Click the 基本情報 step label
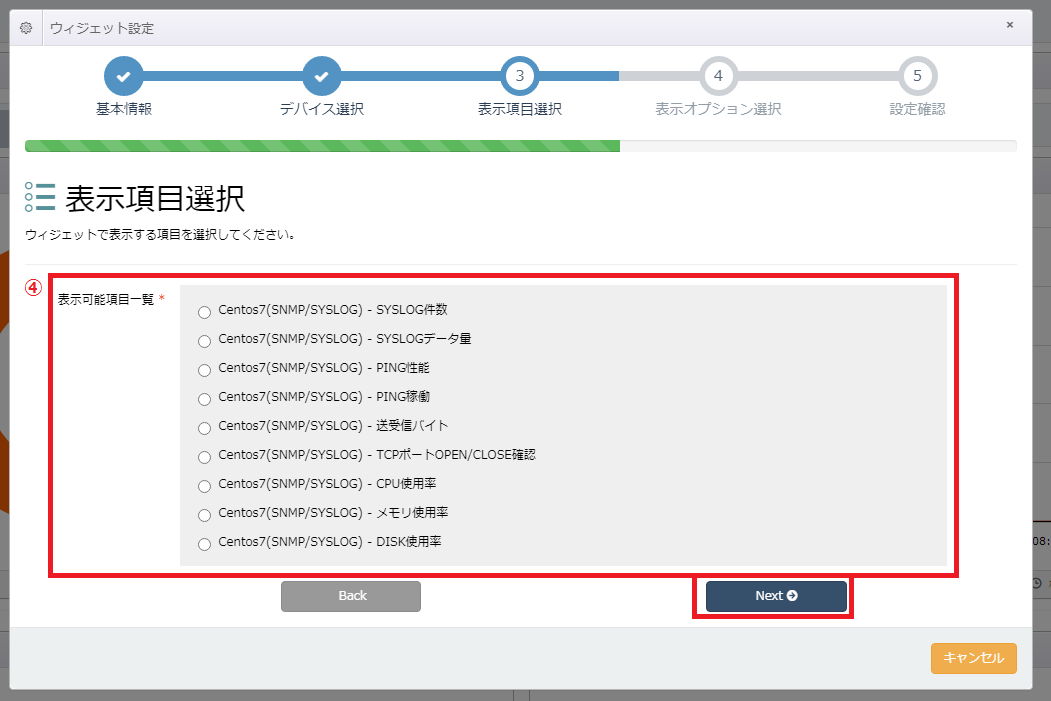Screen dimensions: 1051x701 click(124, 109)
